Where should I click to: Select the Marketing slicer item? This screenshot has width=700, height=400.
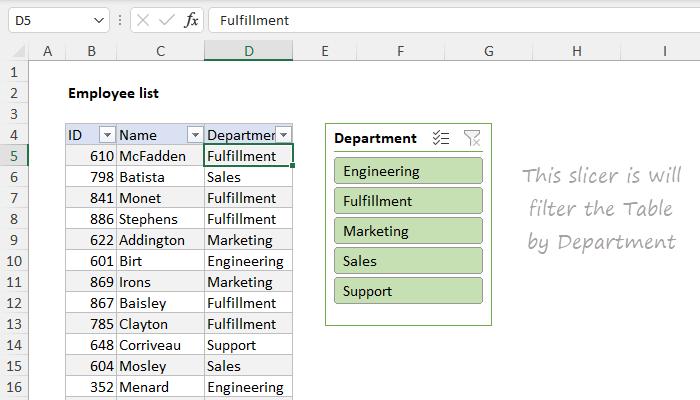(409, 231)
